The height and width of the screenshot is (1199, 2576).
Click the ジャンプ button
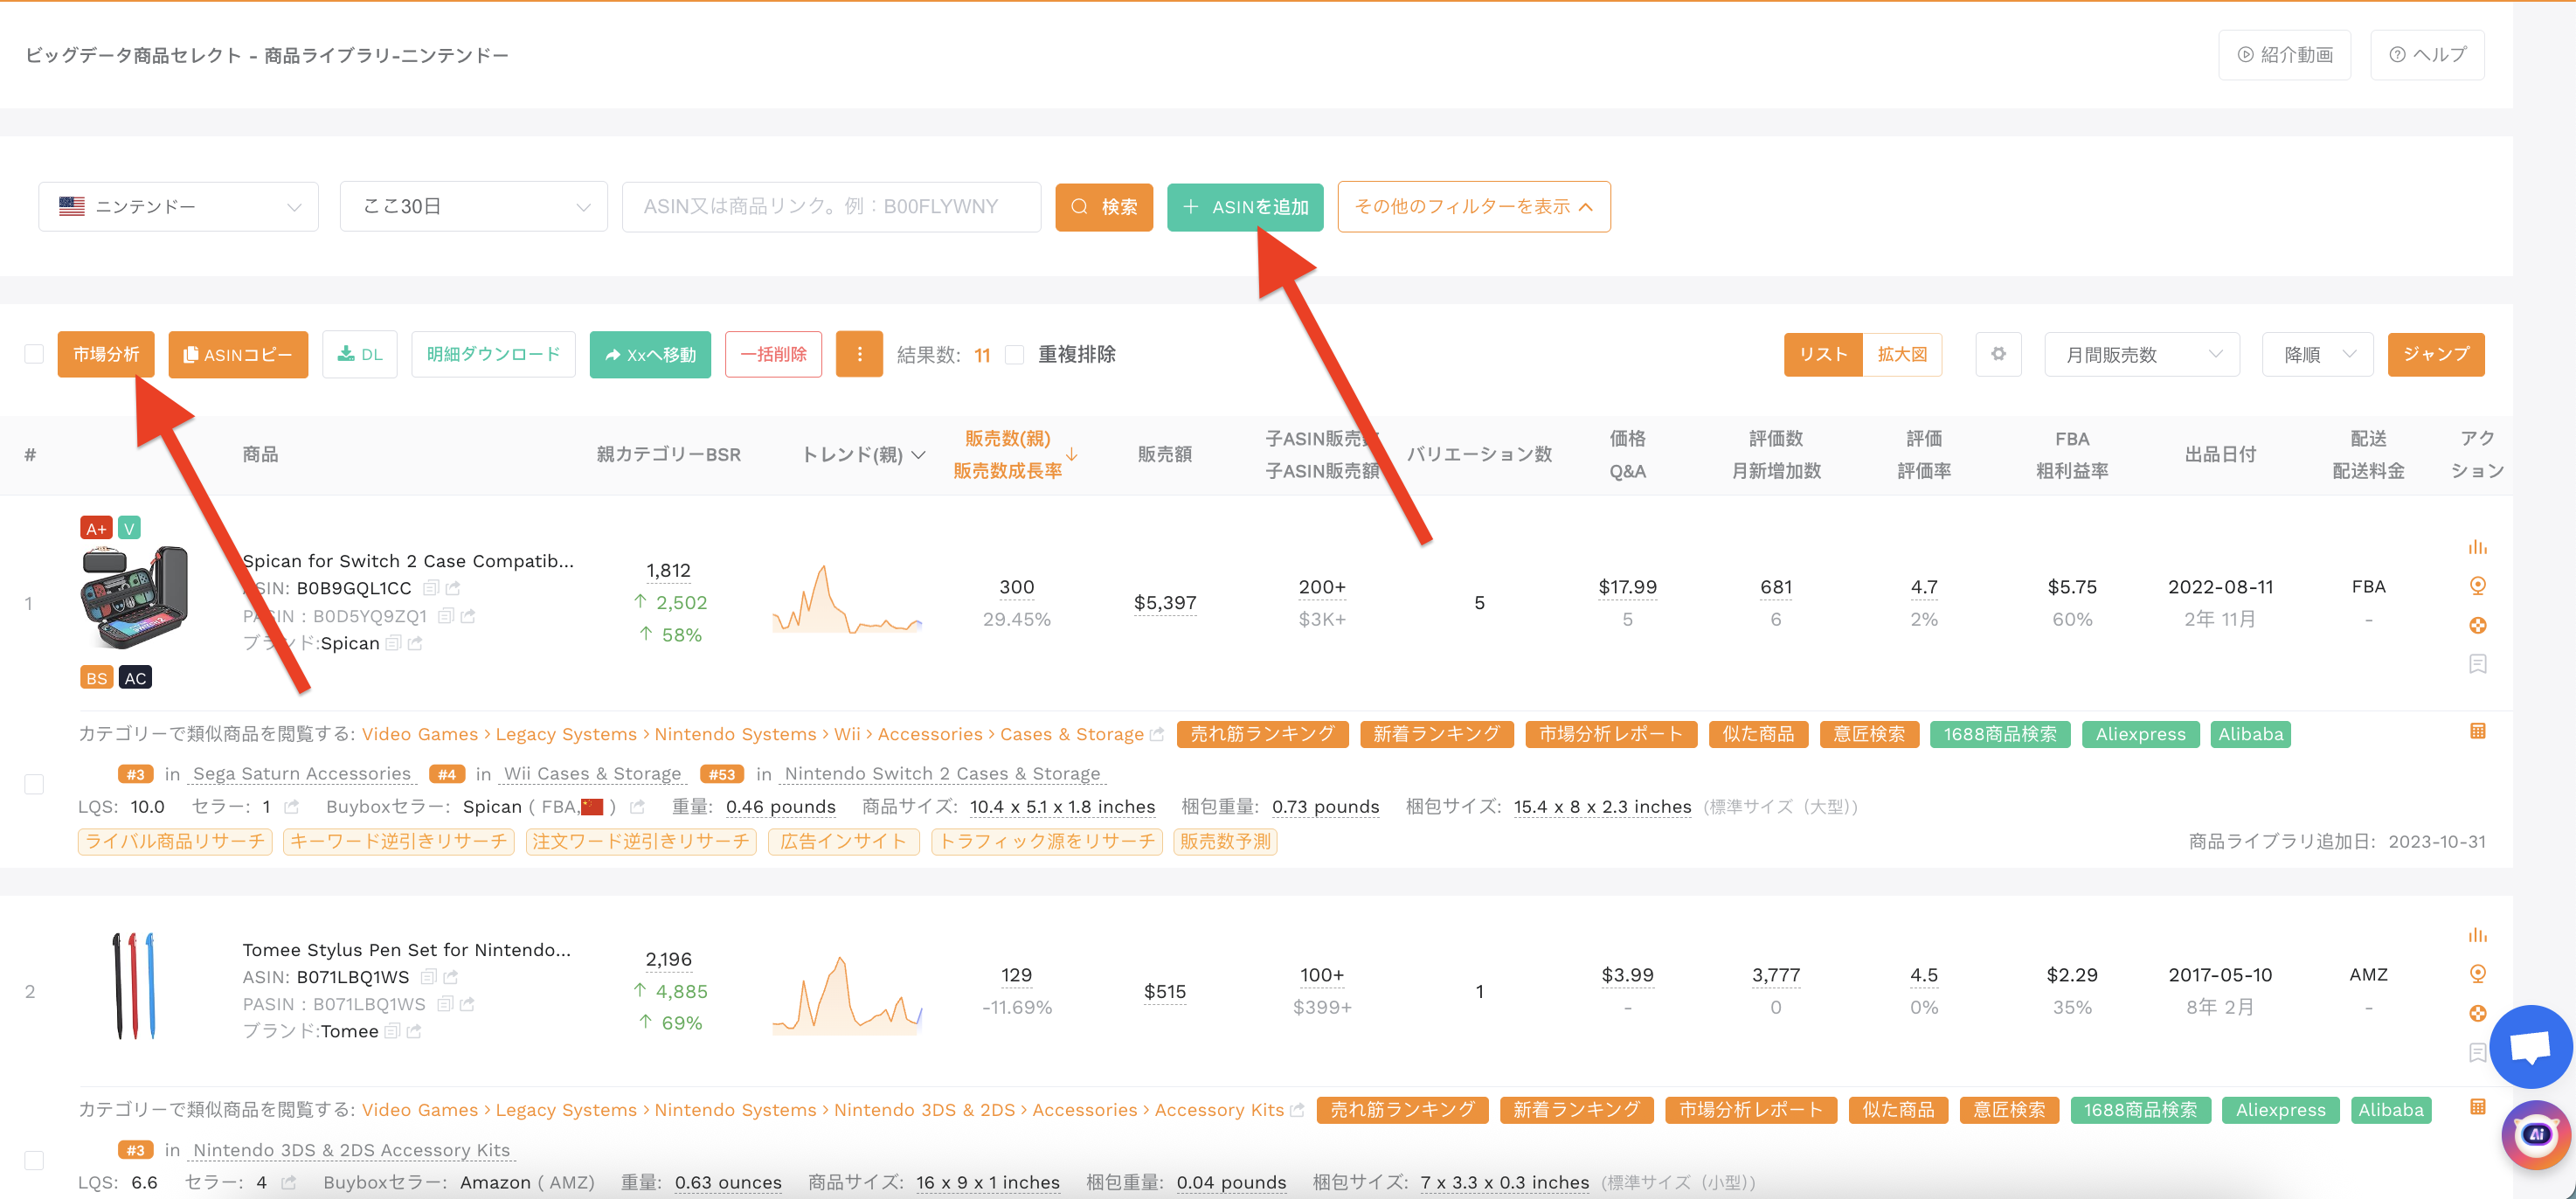2436,354
